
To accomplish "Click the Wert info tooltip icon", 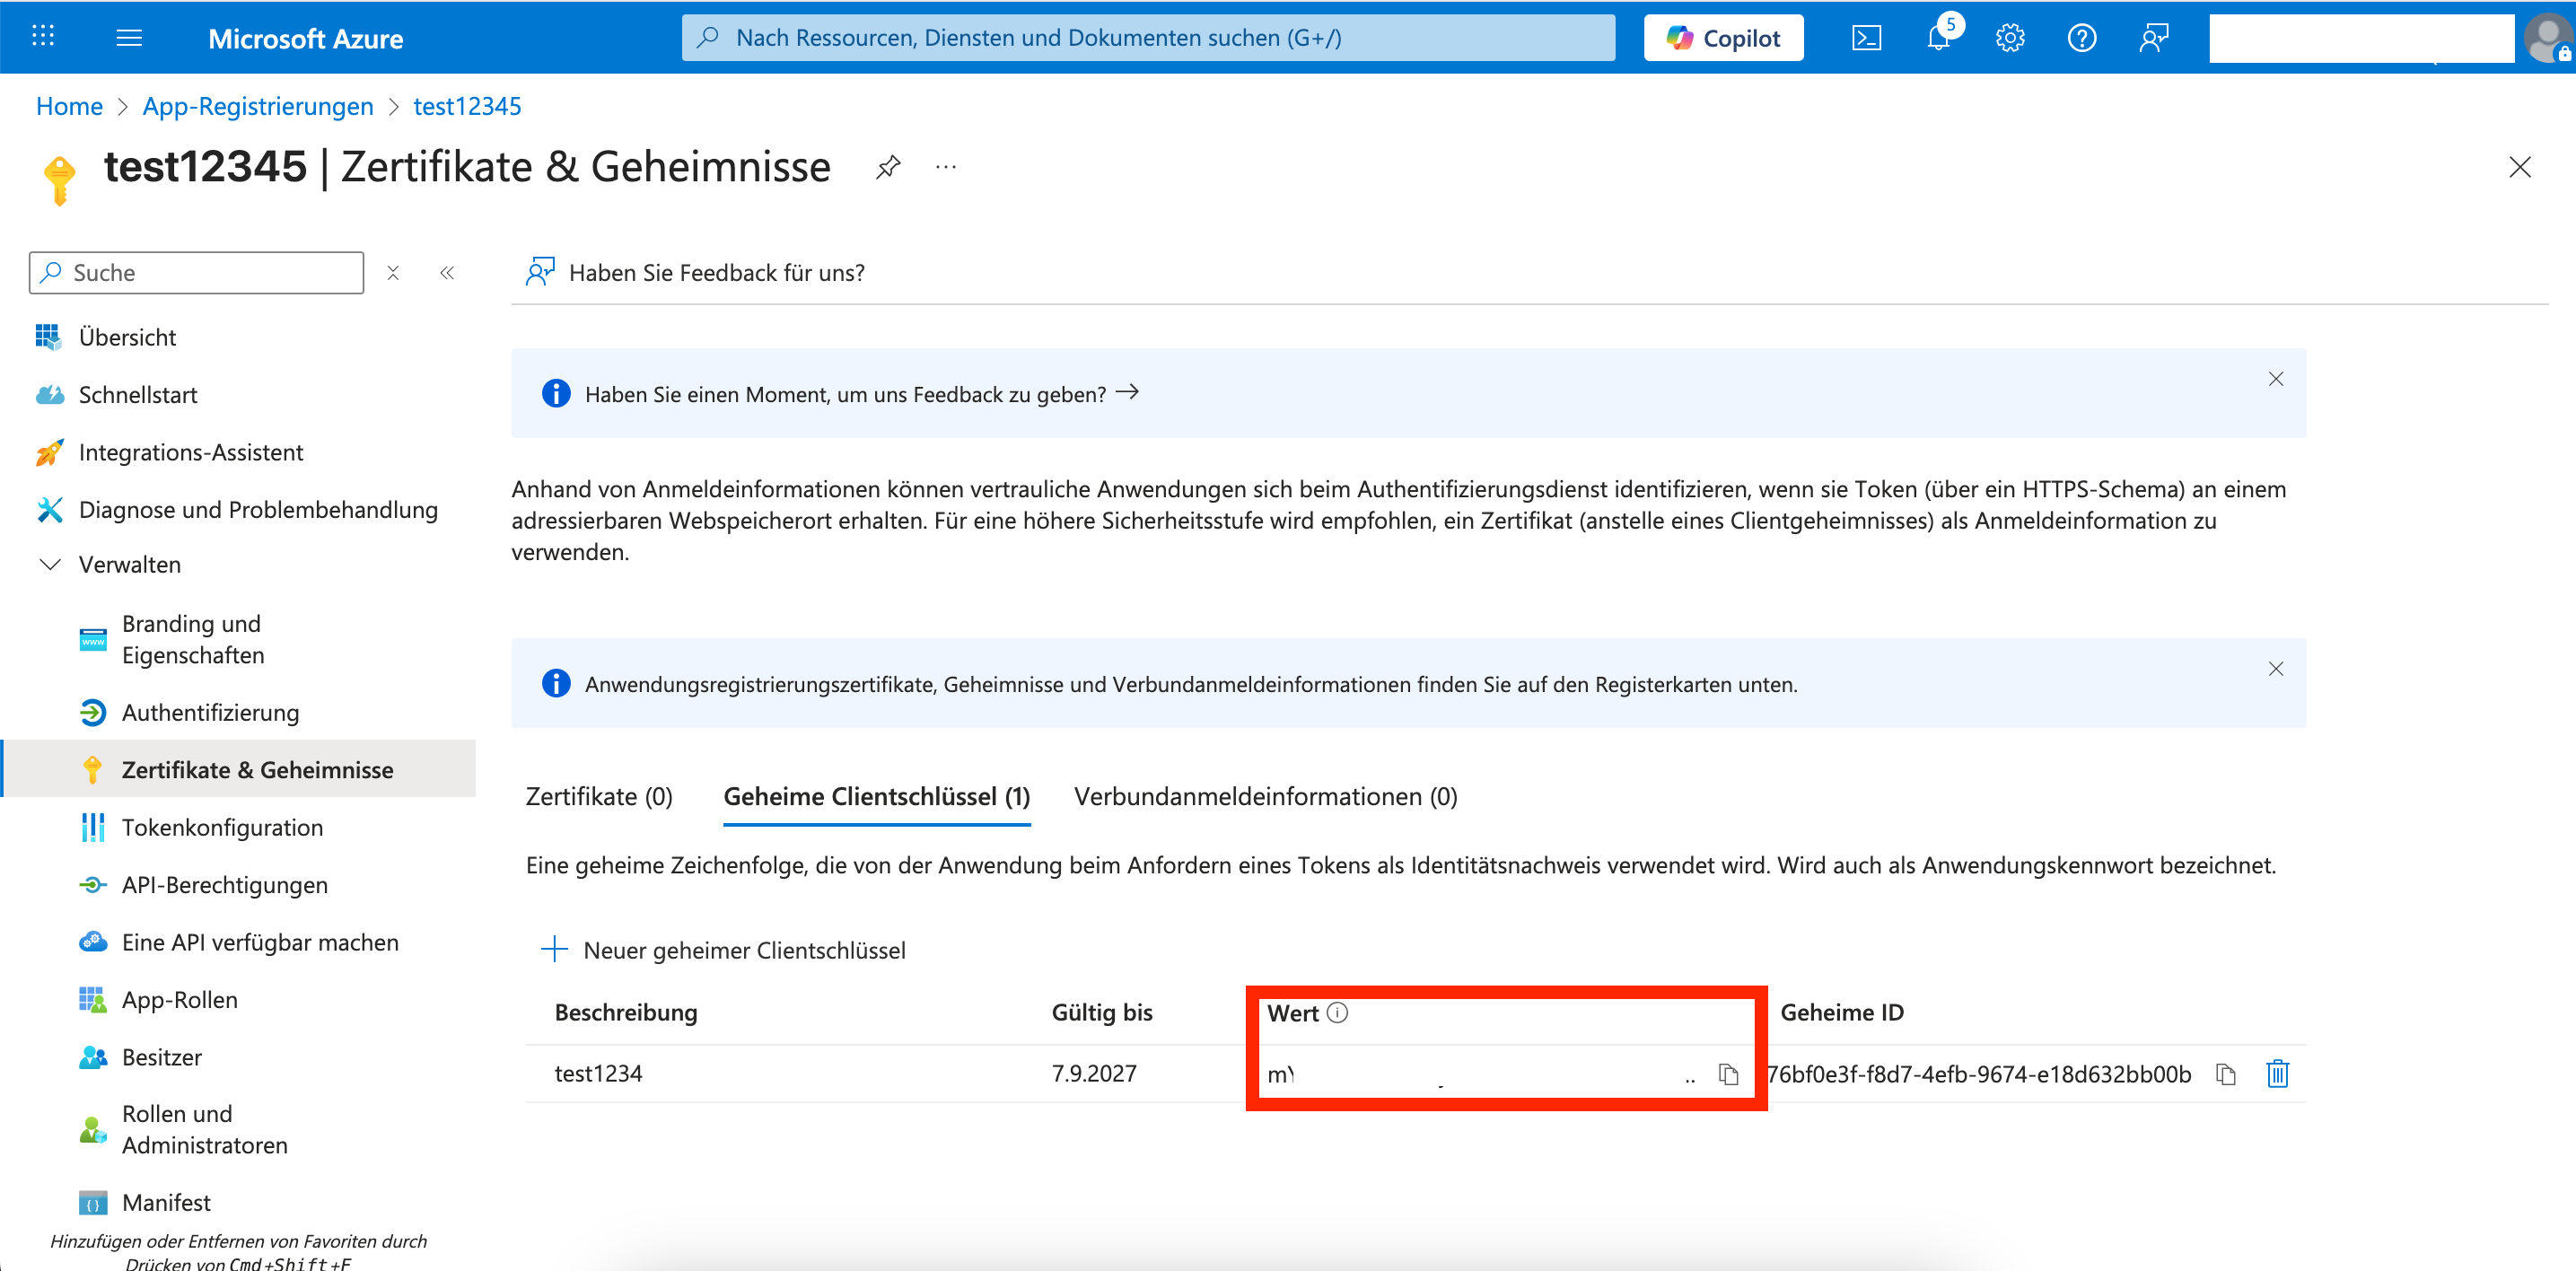I will (1337, 1013).
